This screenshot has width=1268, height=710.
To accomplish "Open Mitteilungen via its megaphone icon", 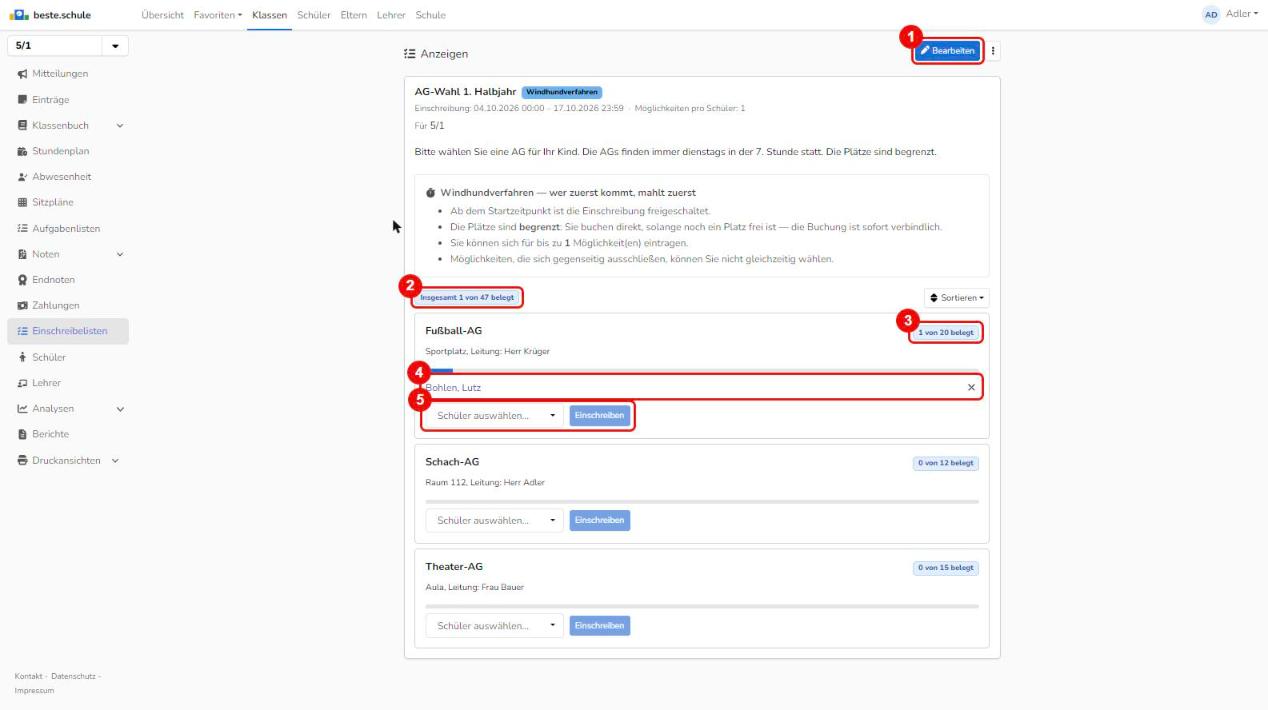I will pyautogui.click(x=23, y=74).
